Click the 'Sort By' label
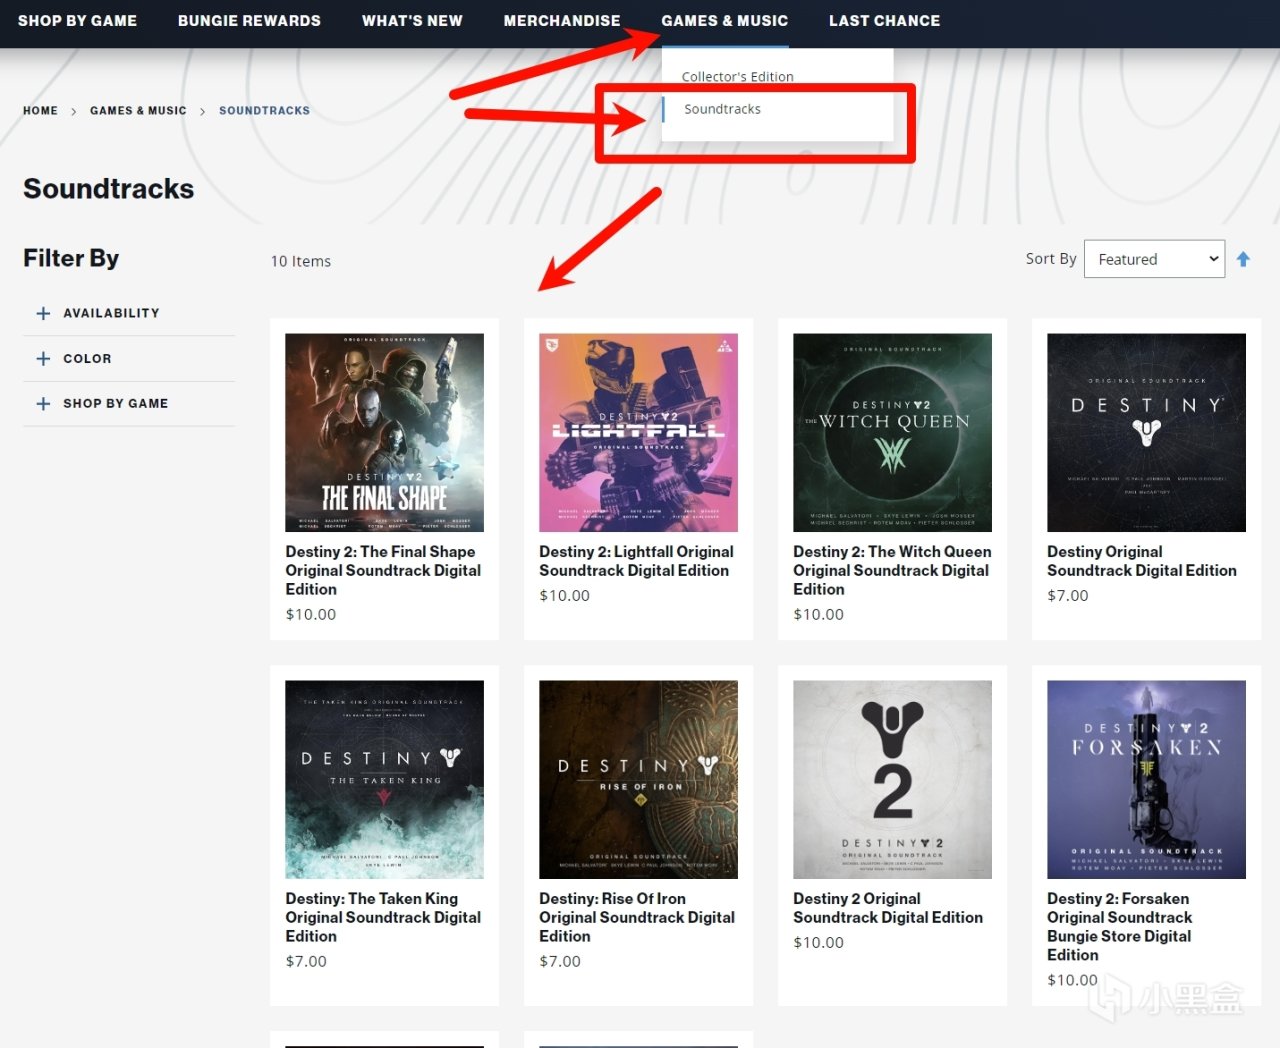The width and height of the screenshot is (1280, 1048). [1051, 259]
